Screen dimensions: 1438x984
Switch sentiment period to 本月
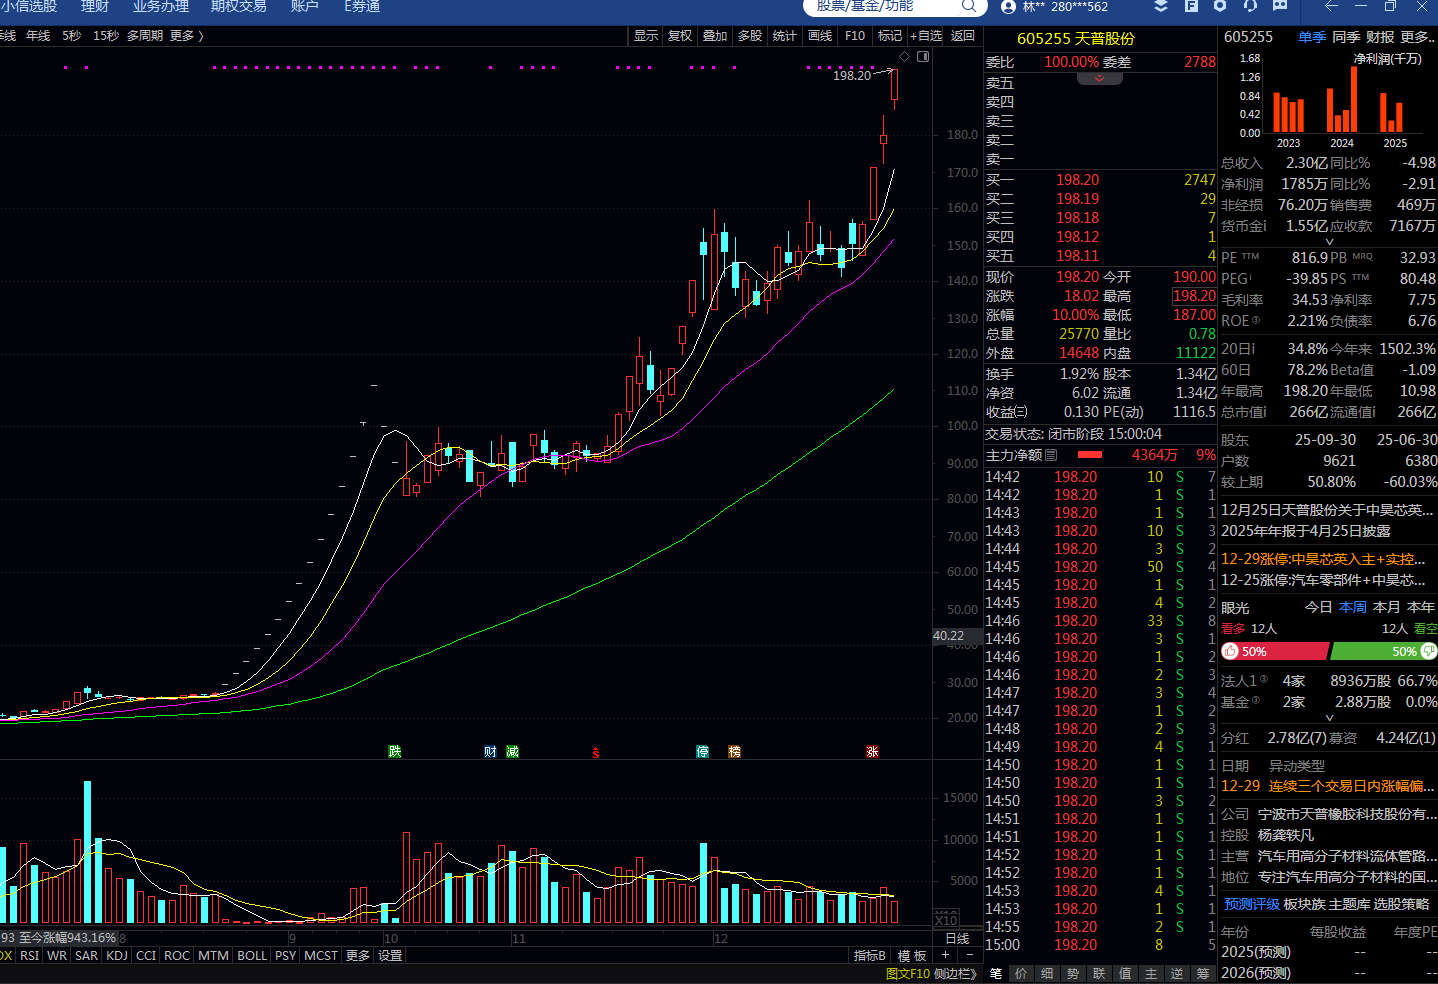[1386, 607]
